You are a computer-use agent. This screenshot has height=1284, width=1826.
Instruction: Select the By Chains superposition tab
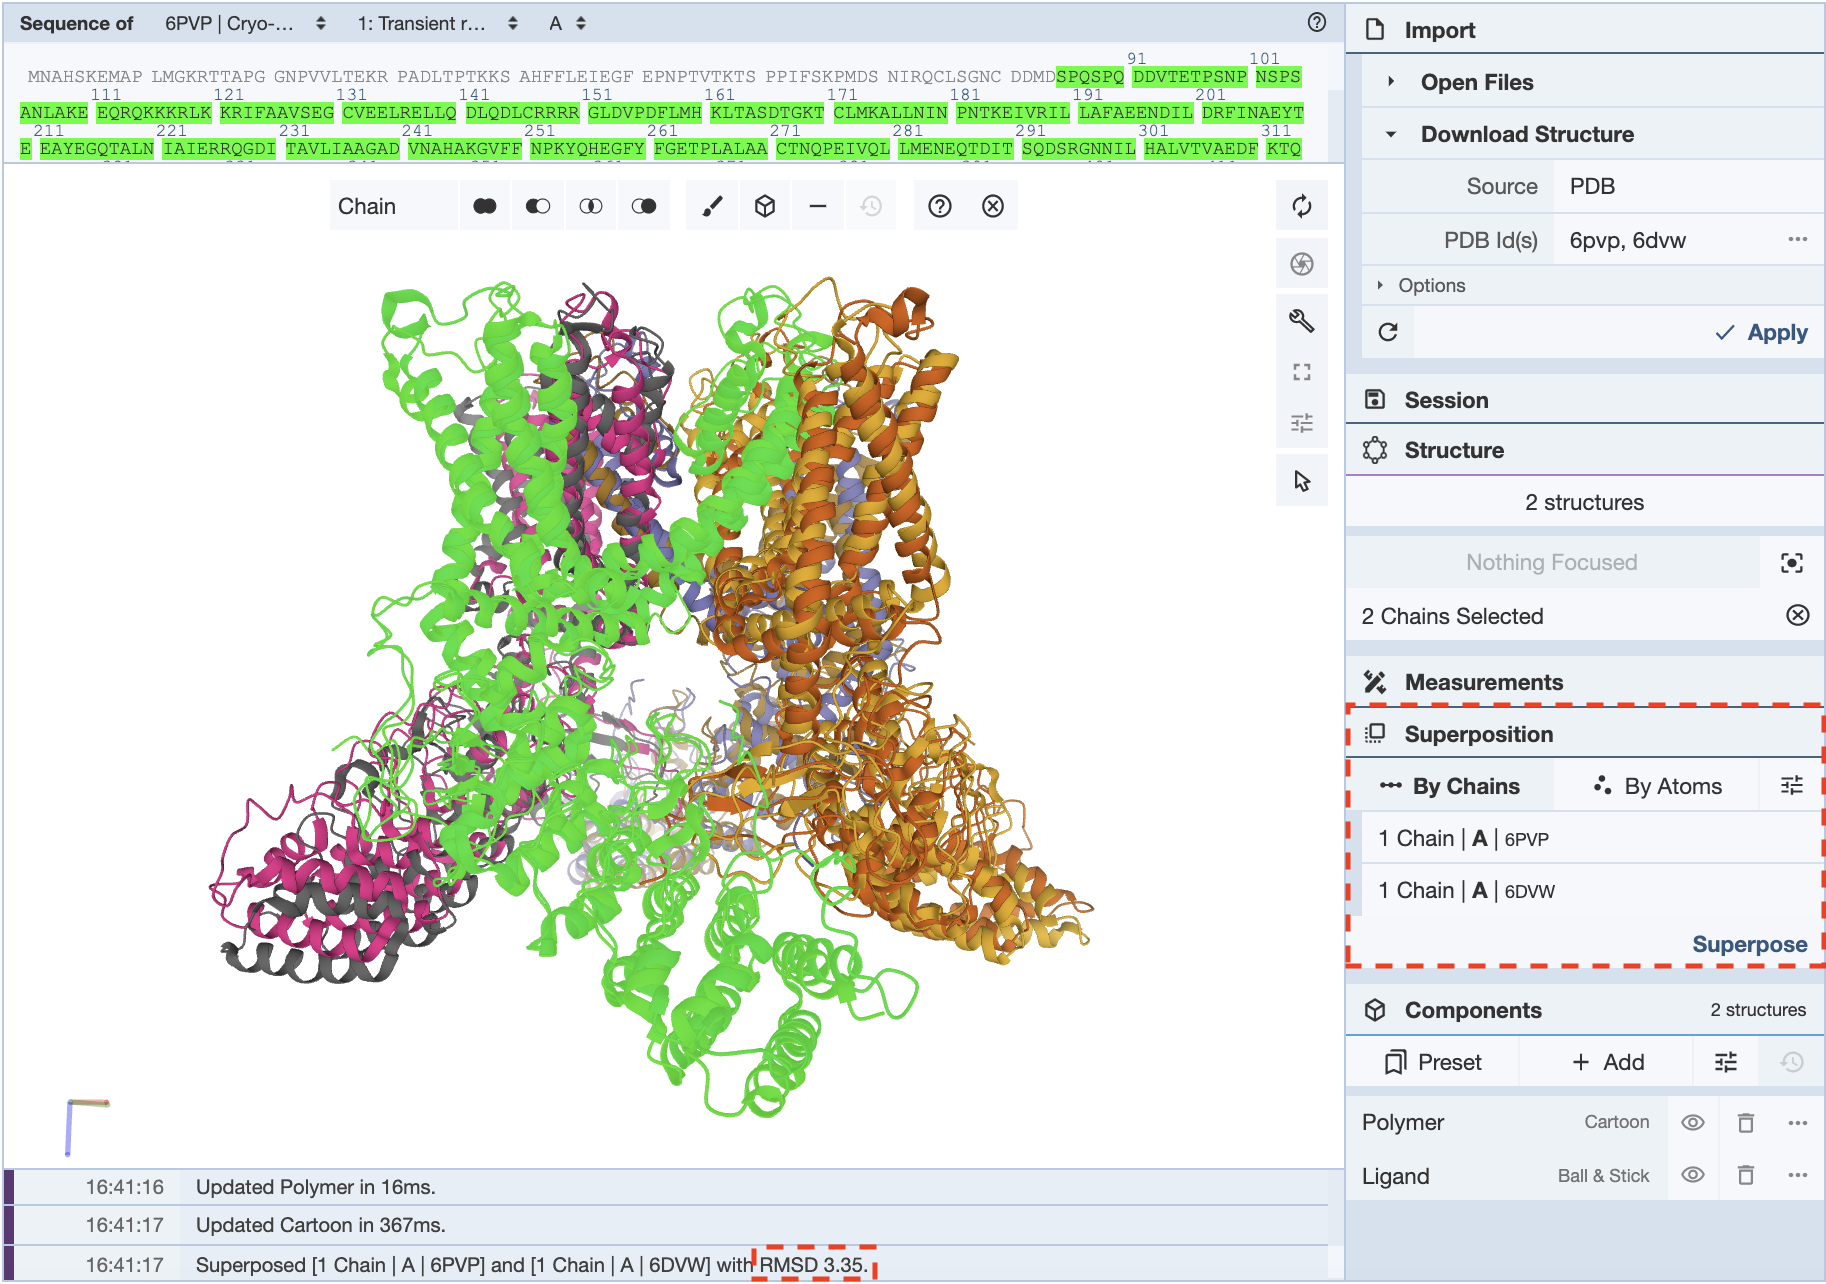coord(1450,786)
